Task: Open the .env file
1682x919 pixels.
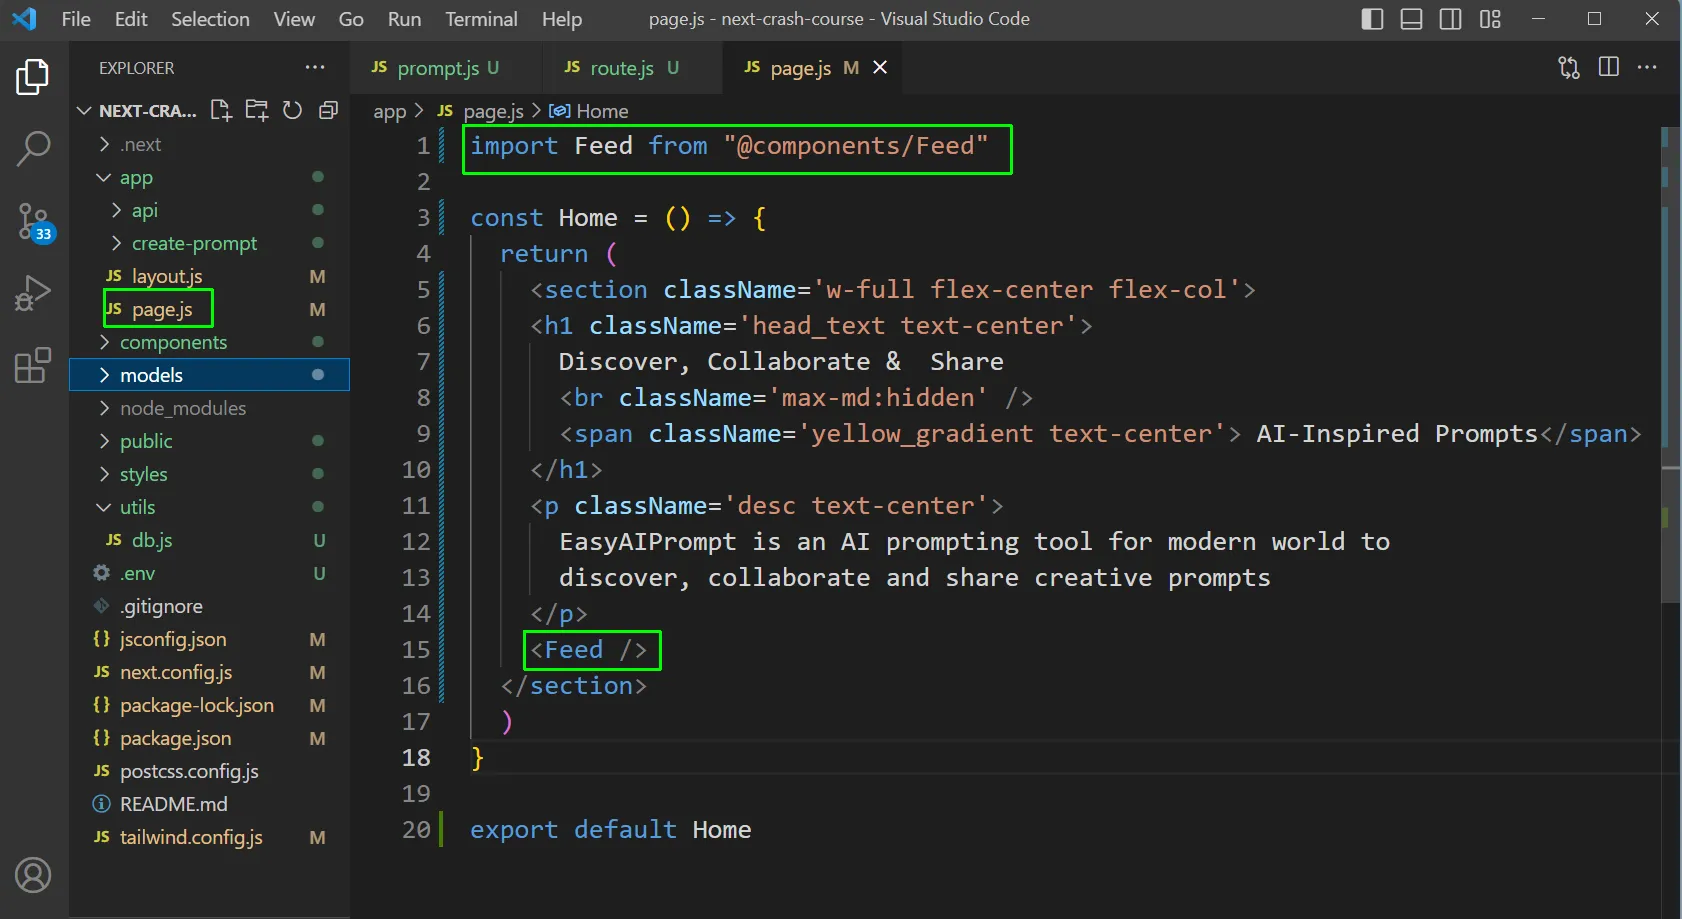Action: [210, 573]
